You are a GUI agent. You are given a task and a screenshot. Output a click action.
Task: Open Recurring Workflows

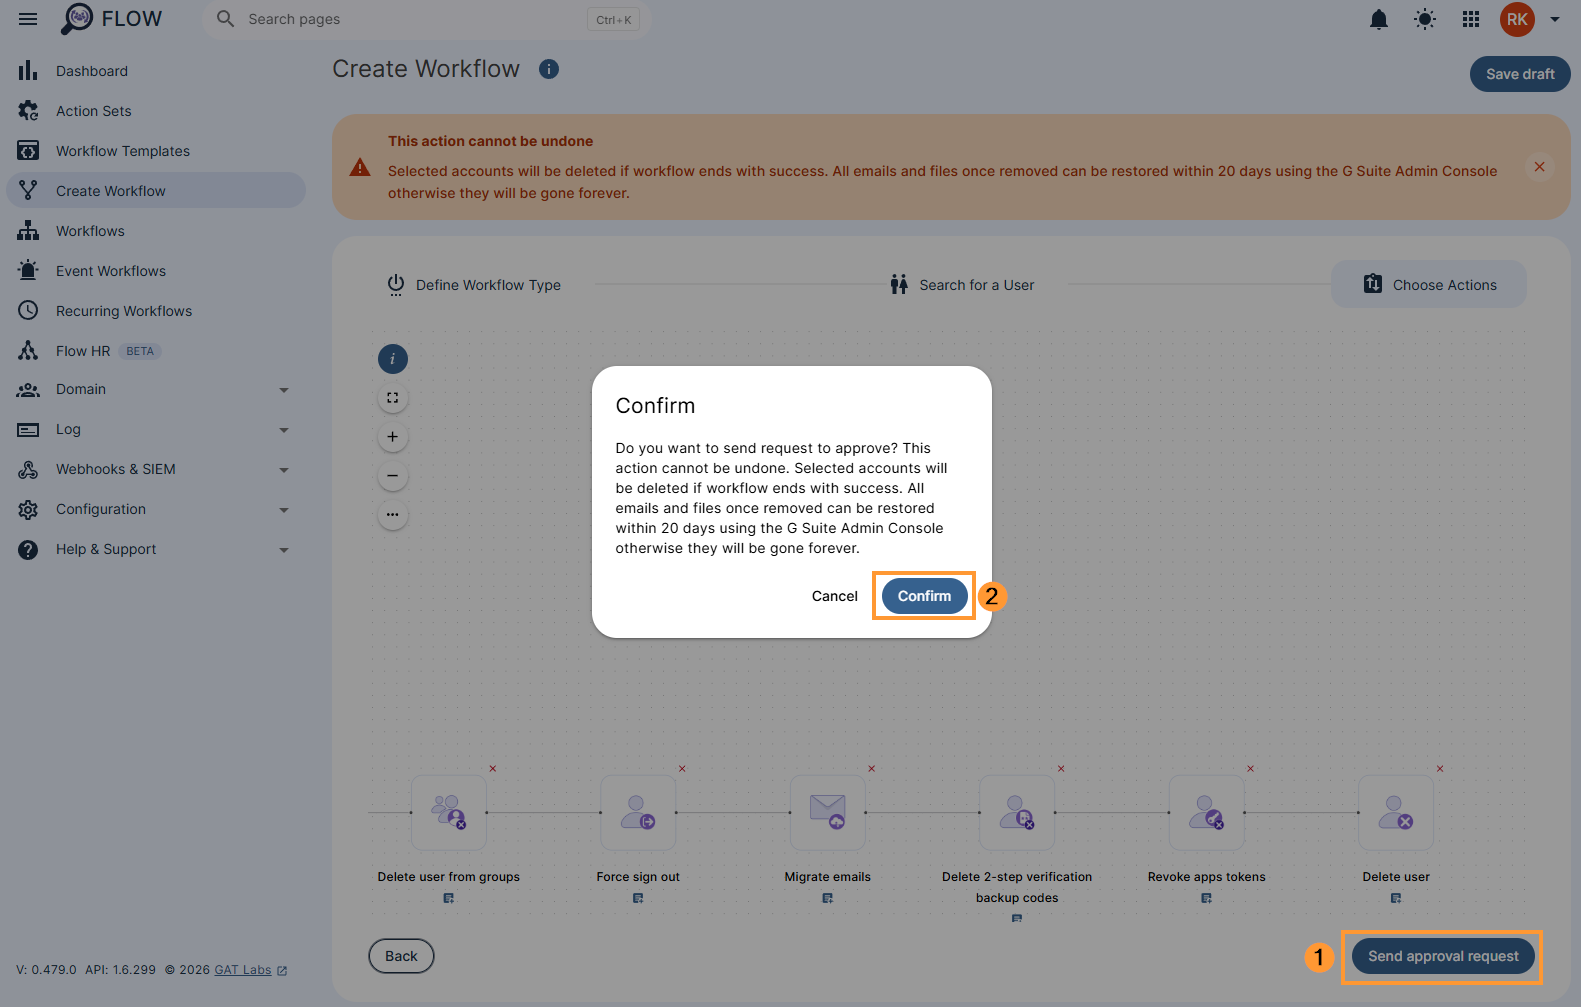[x=156, y=311]
